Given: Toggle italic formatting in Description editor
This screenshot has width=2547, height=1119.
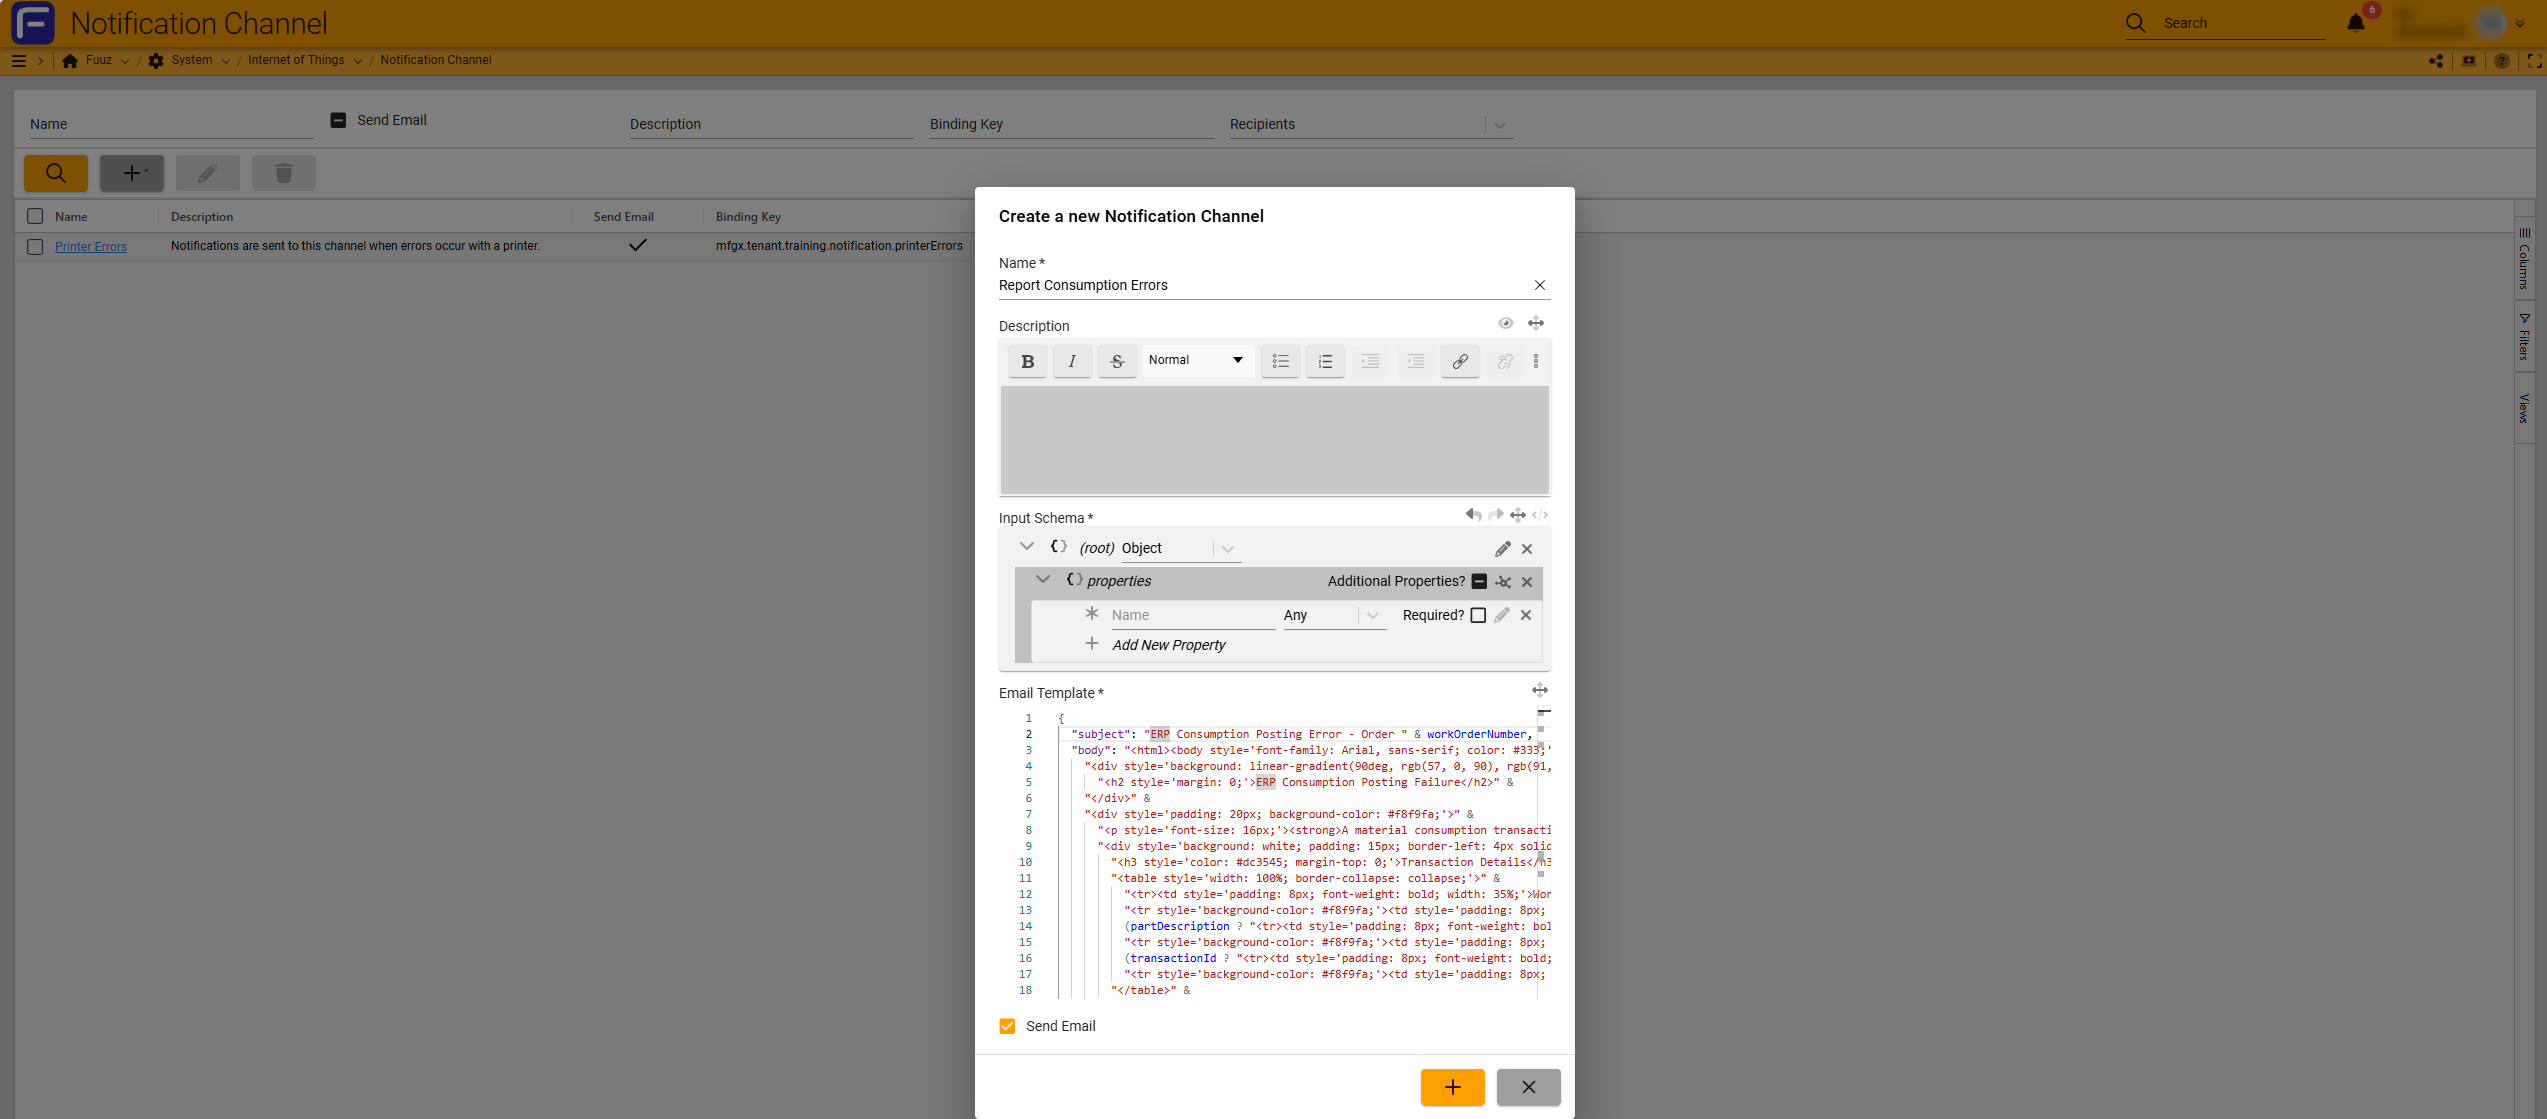Looking at the screenshot, I should pos(1072,361).
